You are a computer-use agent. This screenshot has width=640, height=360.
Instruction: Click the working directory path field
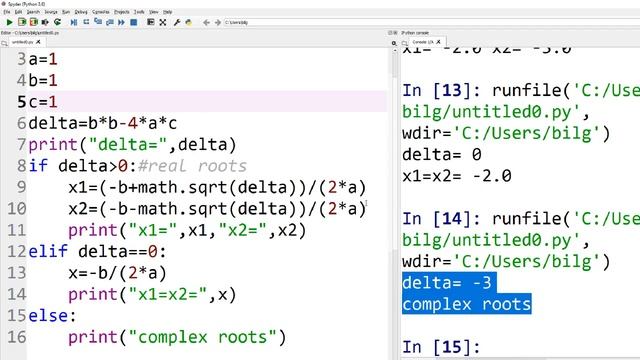pos(431,22)
